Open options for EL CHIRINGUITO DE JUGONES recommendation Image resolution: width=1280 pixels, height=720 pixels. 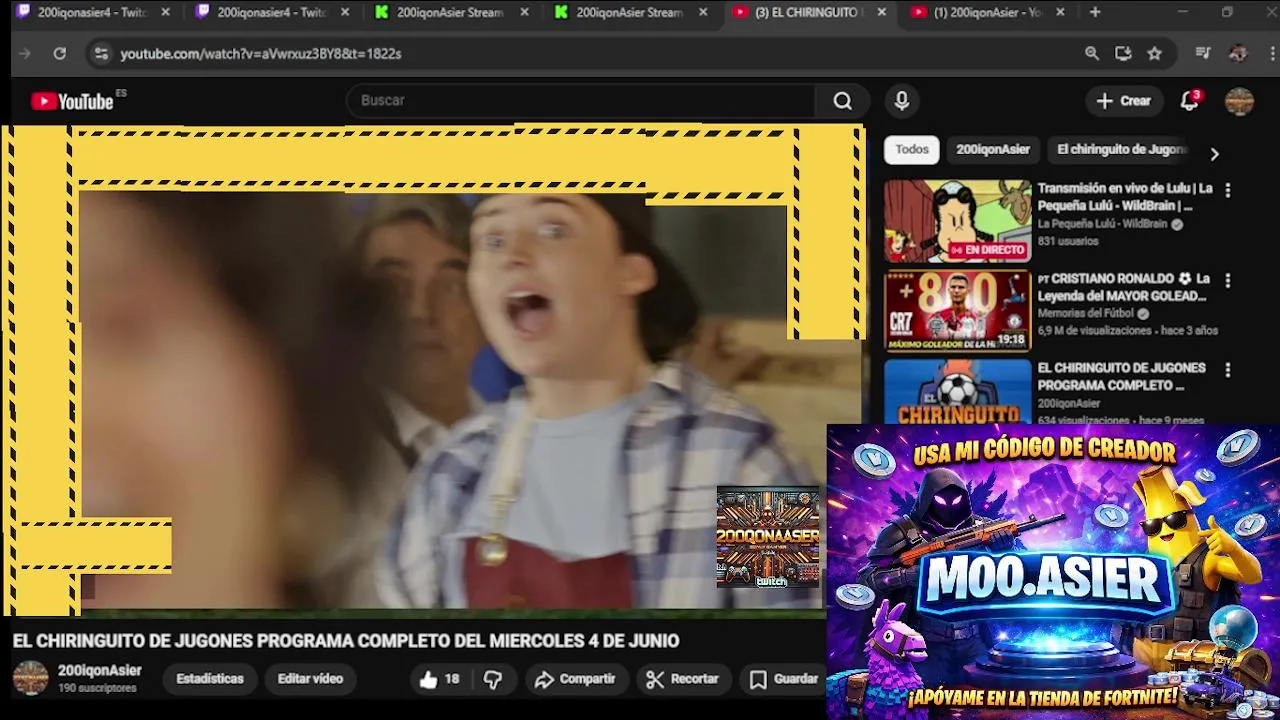click(x=1228, y=370)
